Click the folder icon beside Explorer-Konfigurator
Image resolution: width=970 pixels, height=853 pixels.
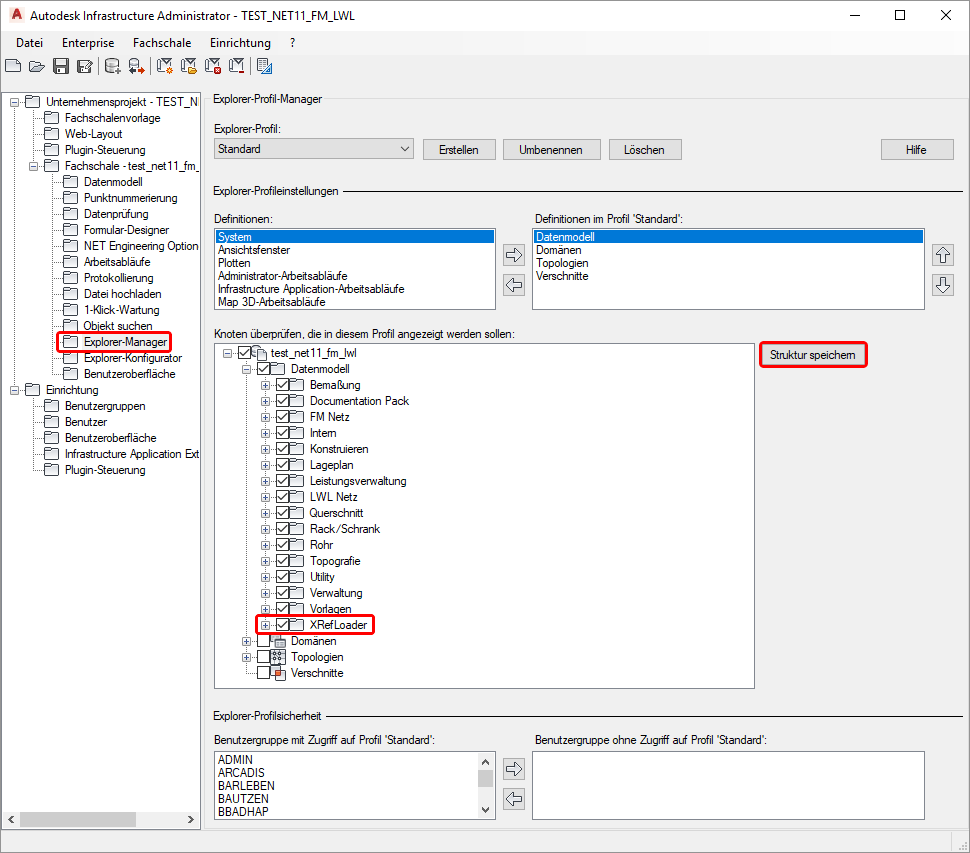[71, 358]
